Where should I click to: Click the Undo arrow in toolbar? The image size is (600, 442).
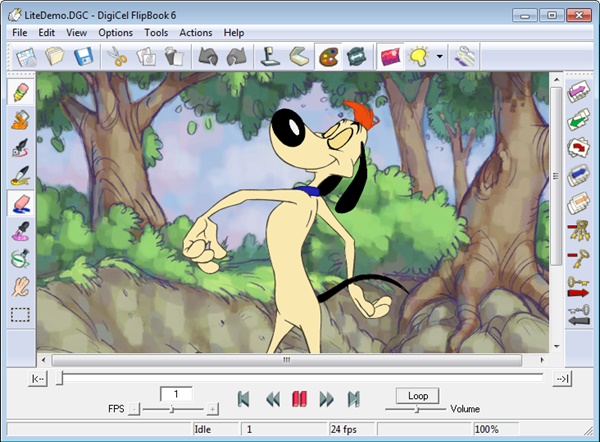[x=208, y=57]
